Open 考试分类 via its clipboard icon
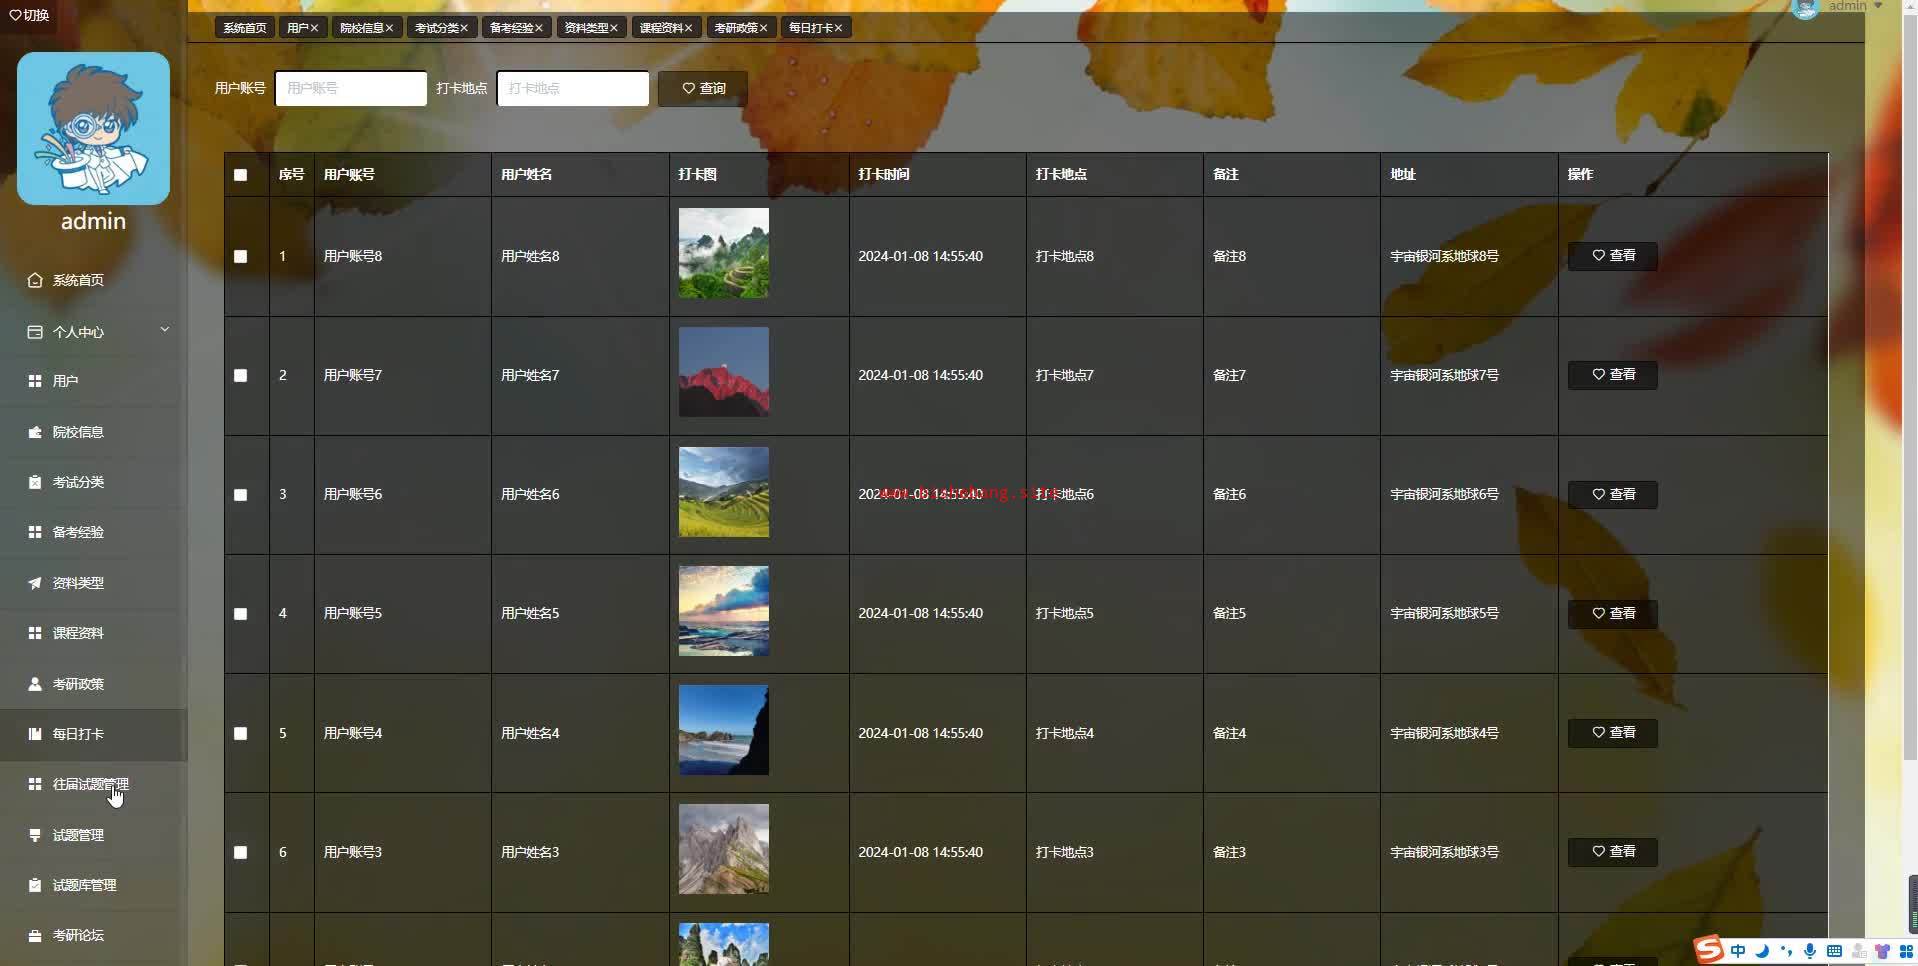This screenshot has width=1918, height=966. [35, 483]
